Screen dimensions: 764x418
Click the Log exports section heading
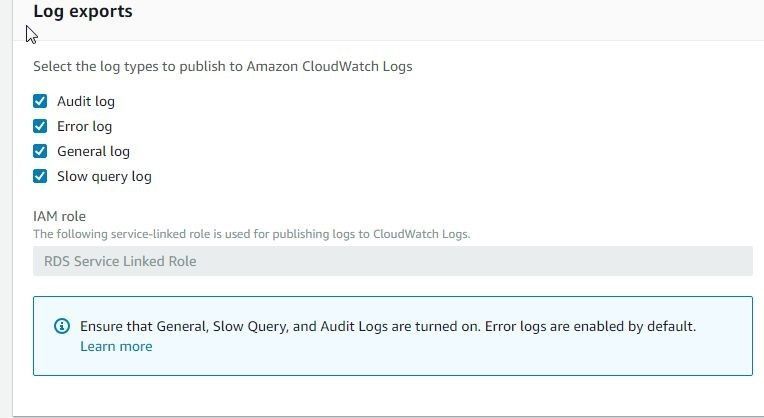coord(83,11)
